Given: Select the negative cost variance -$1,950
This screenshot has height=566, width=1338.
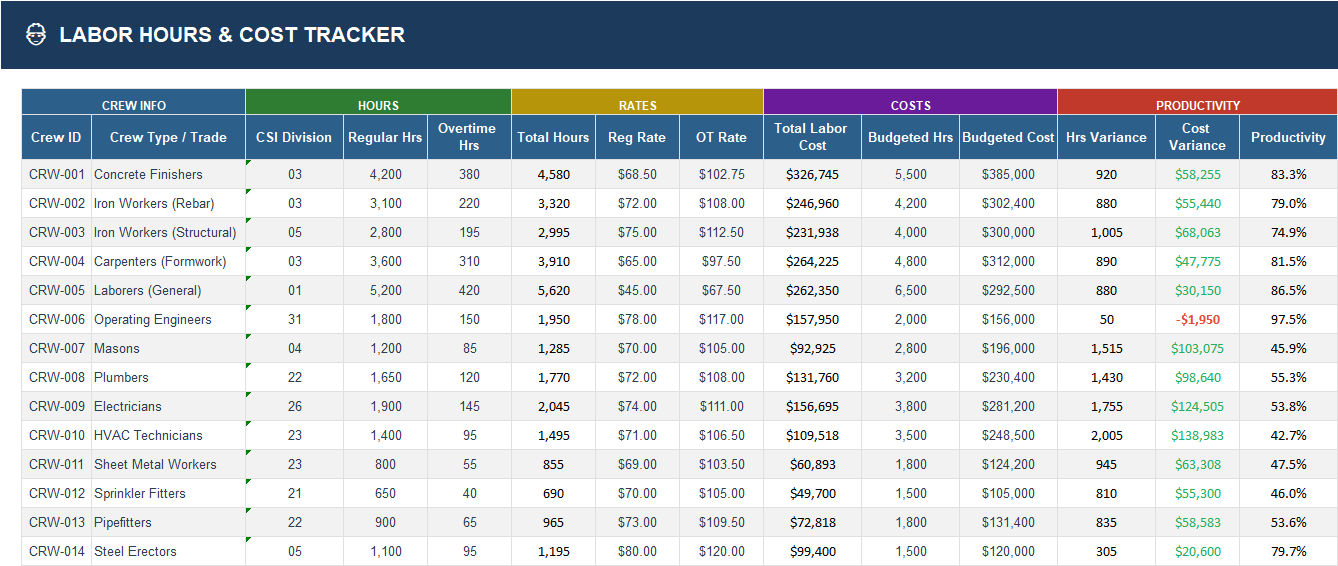Looking at the screenshot, I should [x=1197, y=319].
